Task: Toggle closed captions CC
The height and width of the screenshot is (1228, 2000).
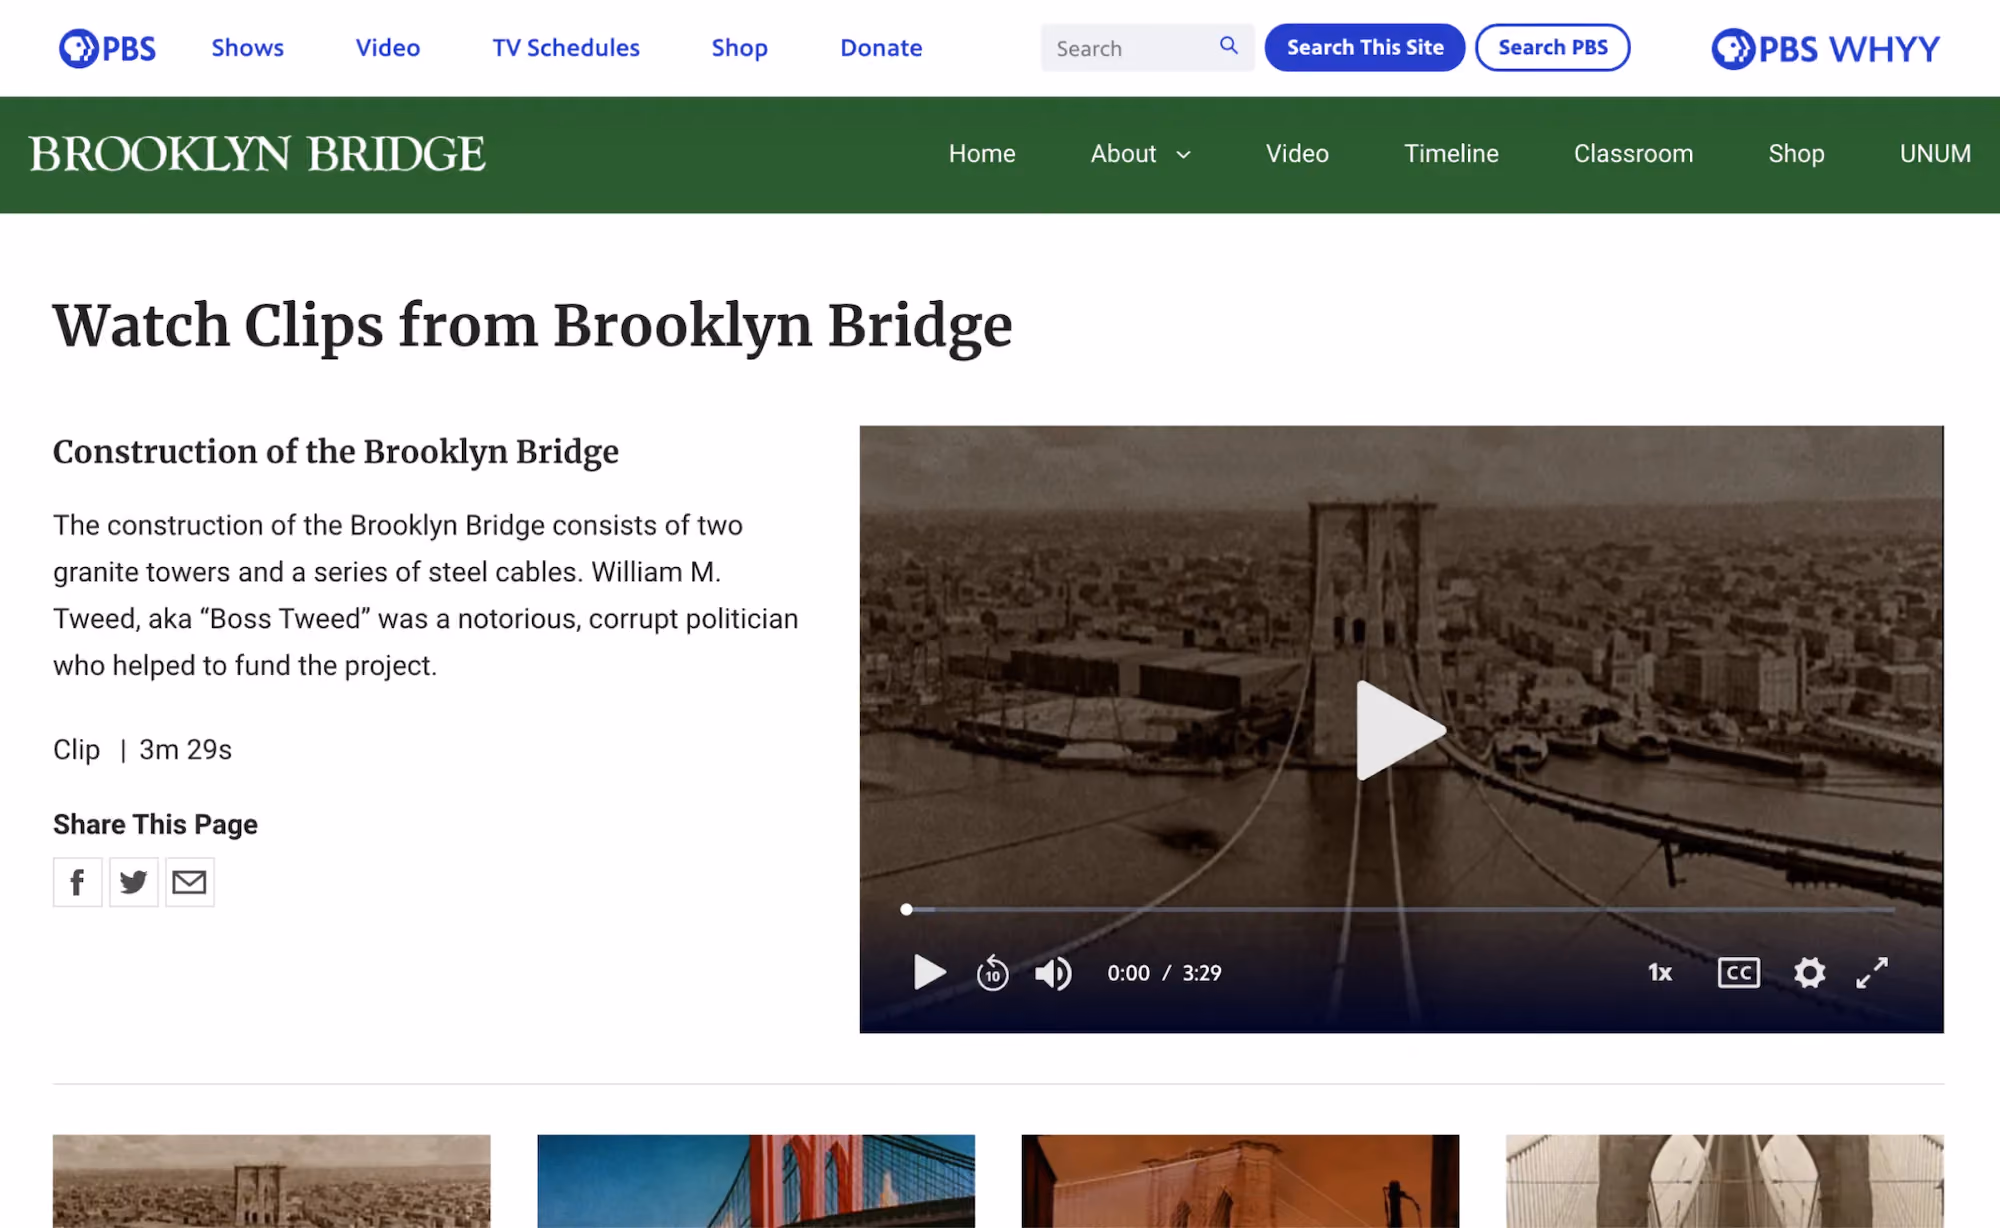Action: click(x=1739, y=973)
